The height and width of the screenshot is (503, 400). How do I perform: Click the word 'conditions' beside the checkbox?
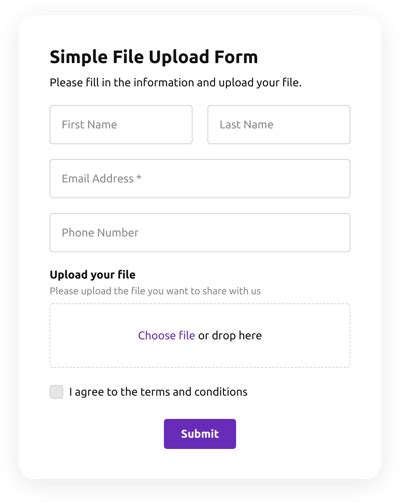pos(221,392)
